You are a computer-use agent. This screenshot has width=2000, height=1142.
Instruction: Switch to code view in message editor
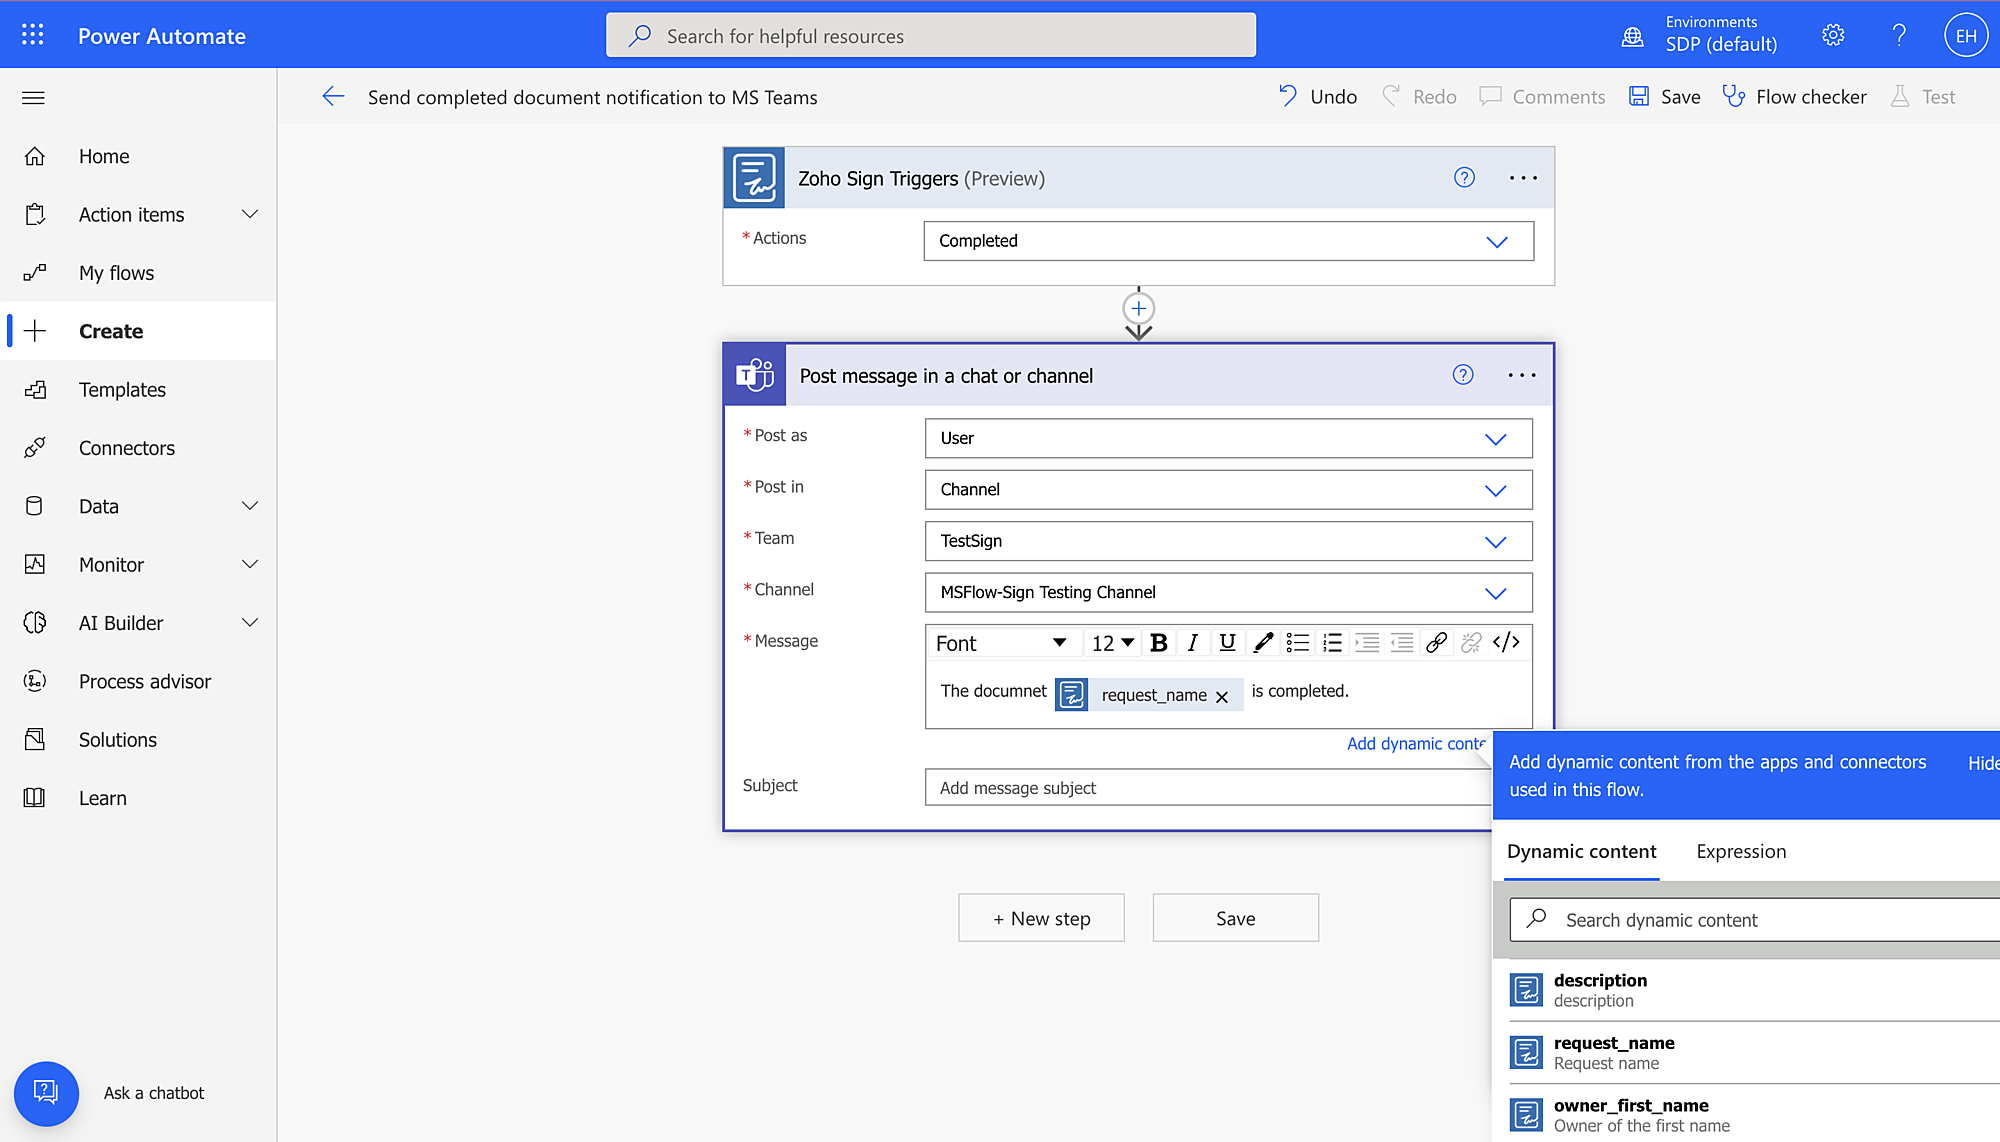[x=1506, y=642]
